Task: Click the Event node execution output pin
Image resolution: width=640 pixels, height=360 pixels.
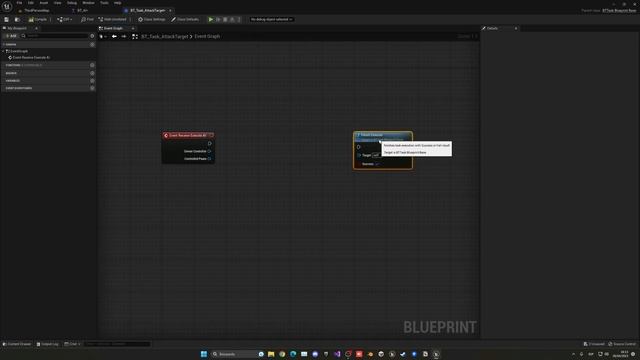Action: point(209,143)
